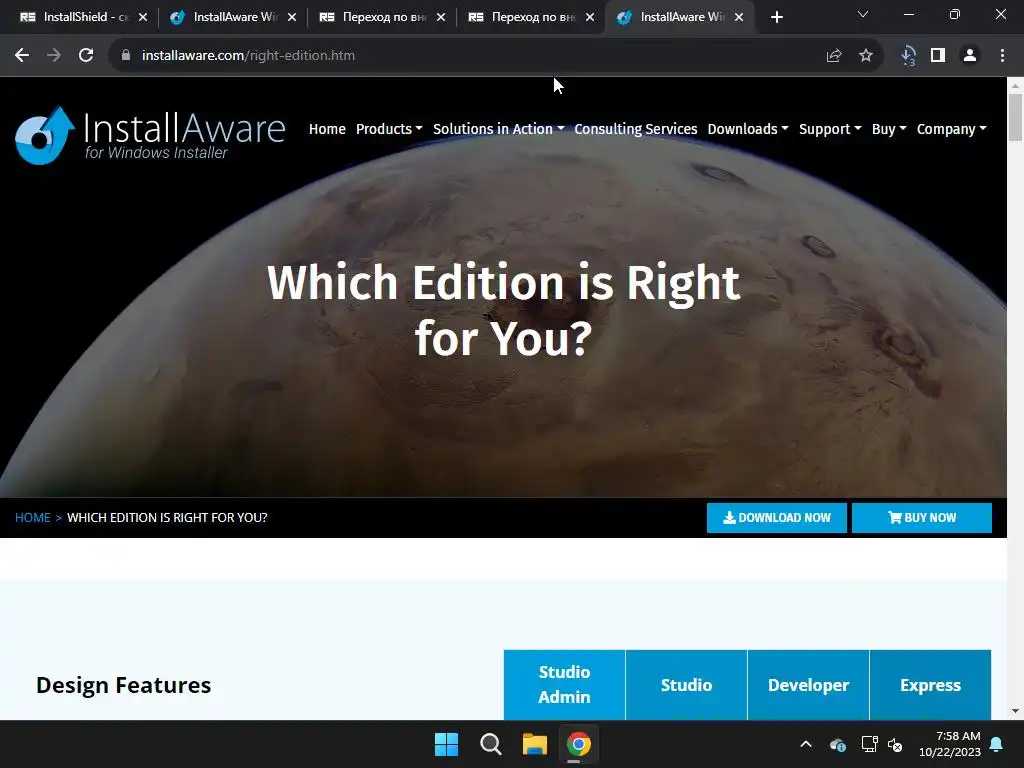
Task: Click the DOWNLOAD NOW button
Action: pos(776,518)
